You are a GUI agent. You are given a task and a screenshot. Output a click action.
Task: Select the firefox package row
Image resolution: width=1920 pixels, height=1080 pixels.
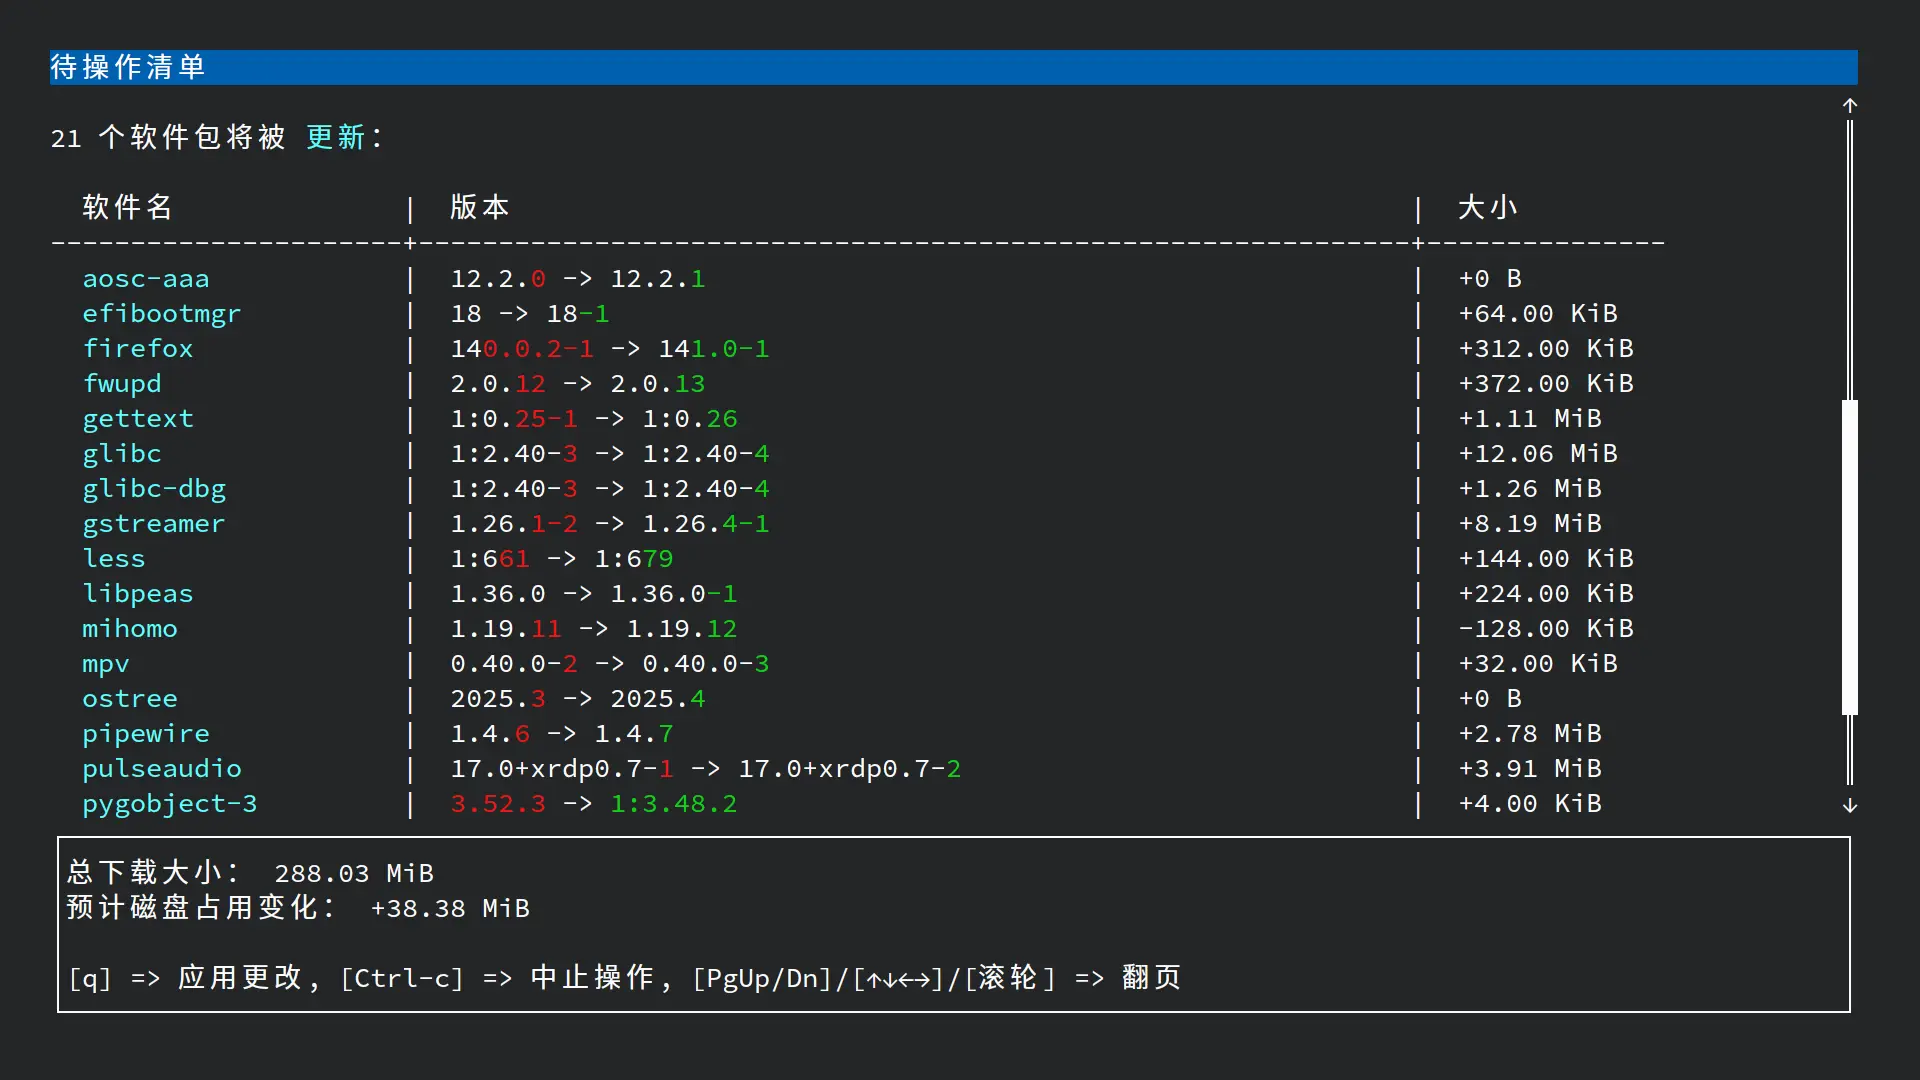coord(138,348)
